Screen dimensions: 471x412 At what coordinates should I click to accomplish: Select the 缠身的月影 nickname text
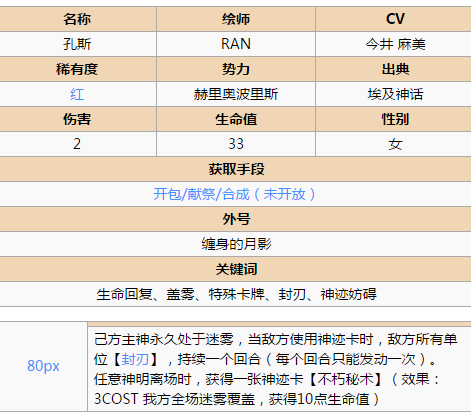click(x=236, y=244)
